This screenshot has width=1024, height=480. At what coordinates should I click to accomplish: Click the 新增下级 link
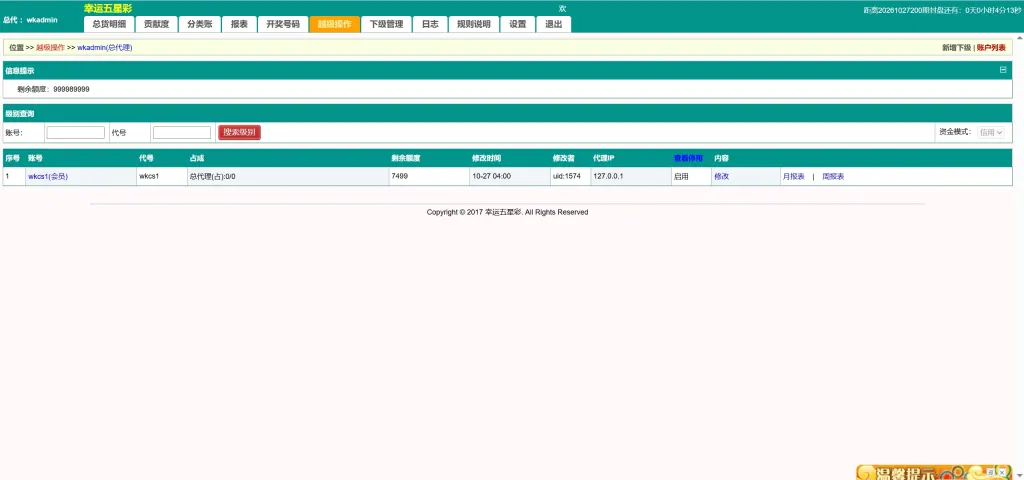click(x=956, y=48)
